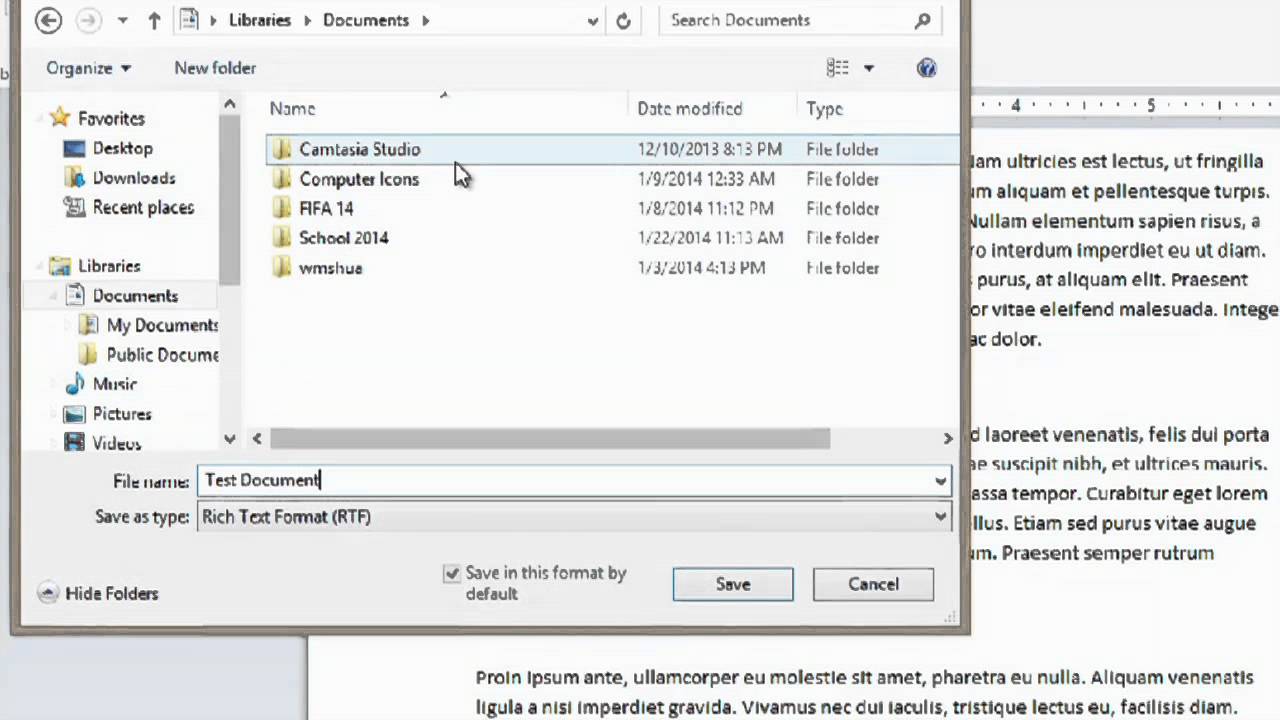This screenshot has height=720, width=1280.
Task: Sort files by Date modified column
Action: tap(690, 108)
